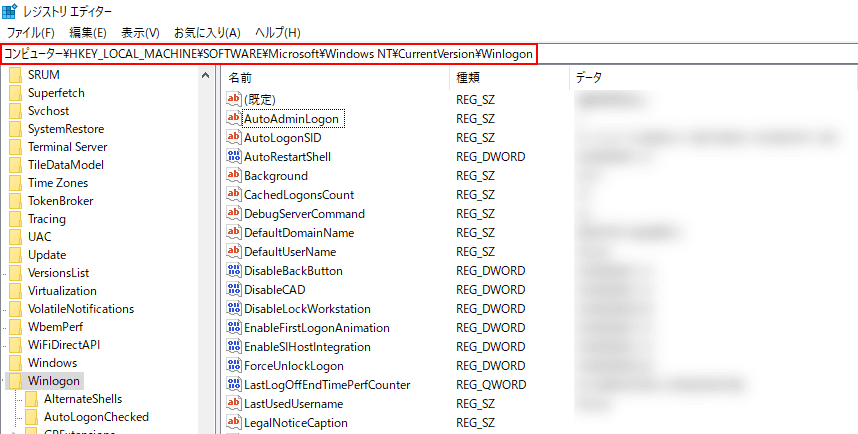Expand the VolatileNotifications tree node
This screenshot has width=858, height=434.
click(x=4, y=309)
